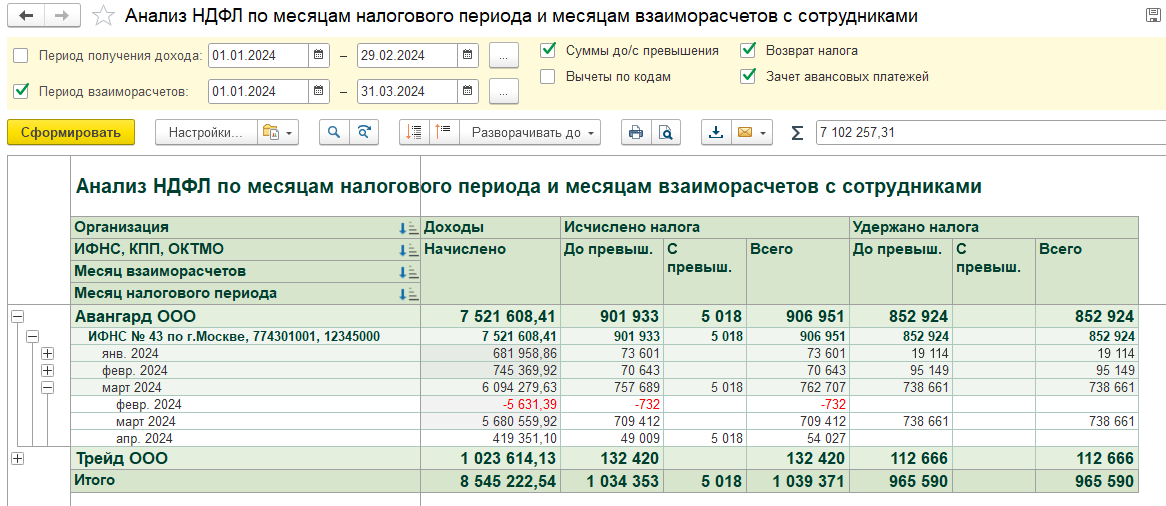Open print preview icon
Screen dimensions: 1166x506
point(666,132)
